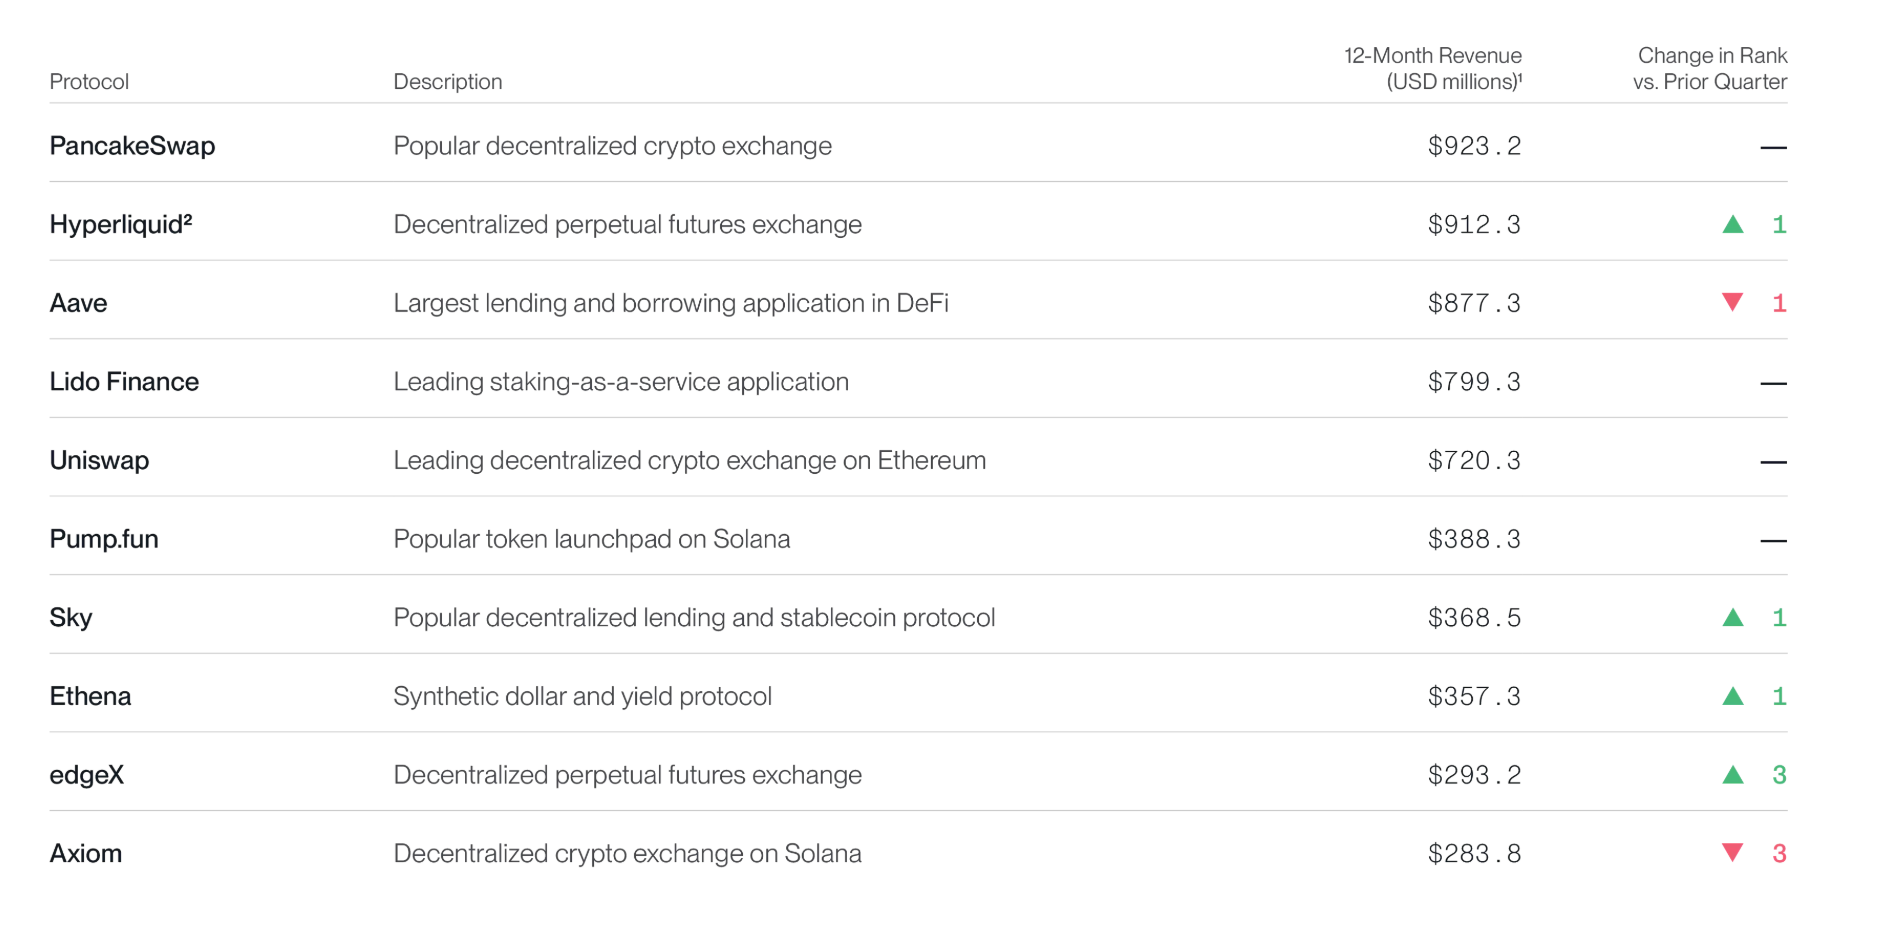
Task: Click the Pump.fun protocol name
Action: pyautogui.click(x=104, y=539)
